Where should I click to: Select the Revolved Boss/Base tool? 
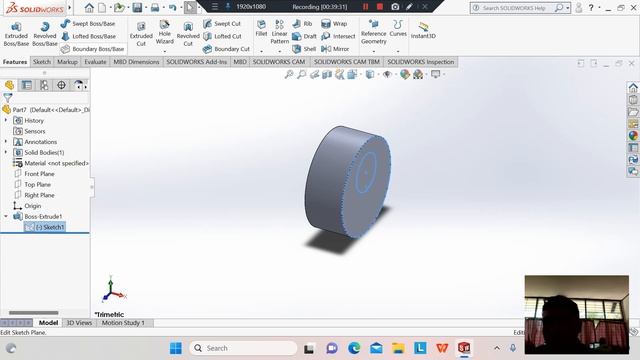point(44,34)
